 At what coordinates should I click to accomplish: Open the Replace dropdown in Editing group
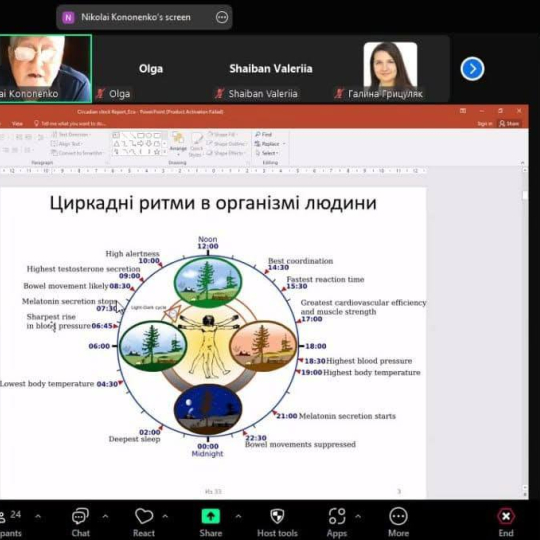270,144
